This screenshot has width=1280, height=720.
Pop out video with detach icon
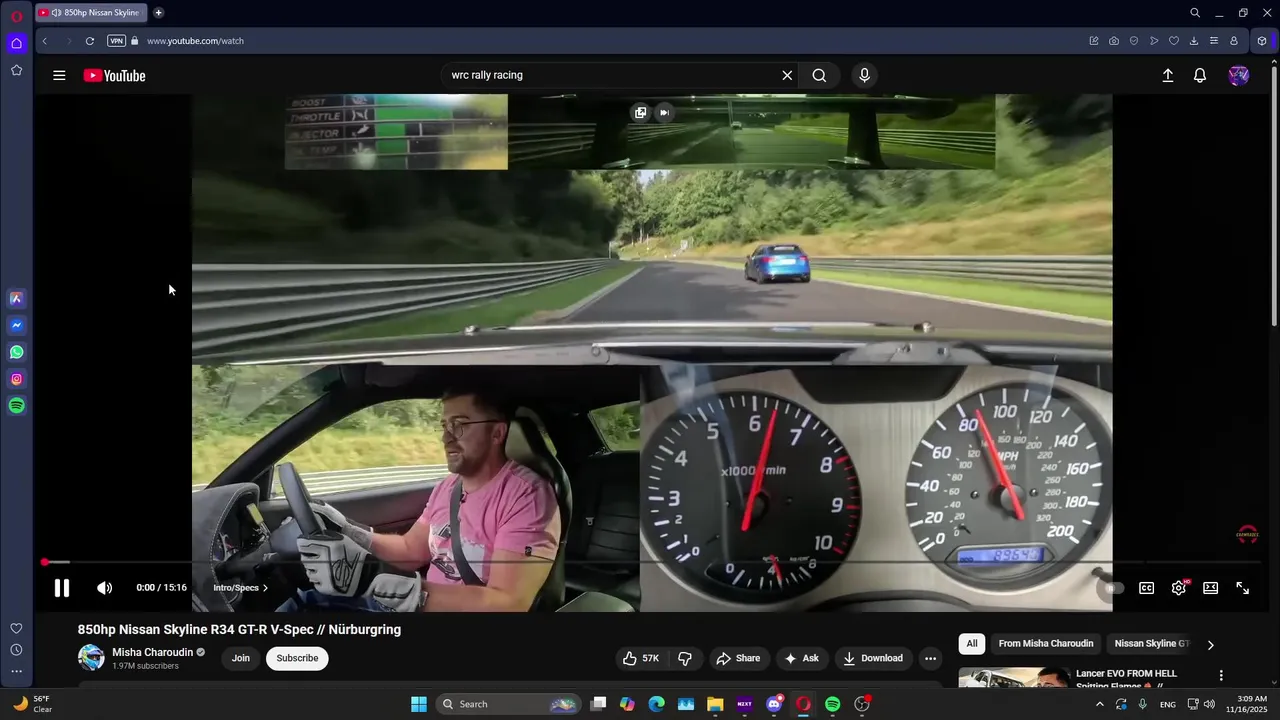tap(640, 112)
